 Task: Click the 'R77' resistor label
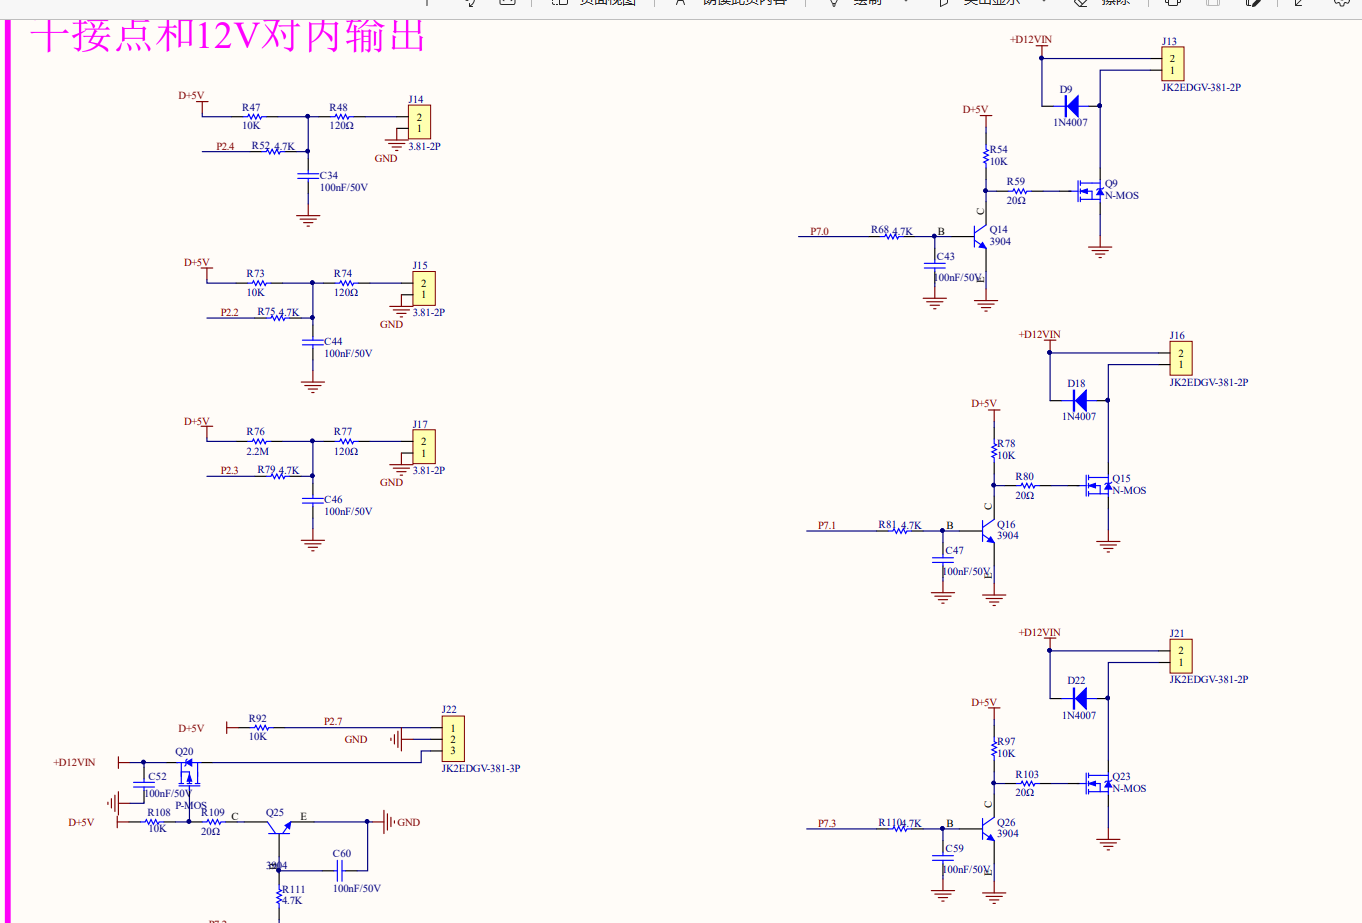coord(343,432)
